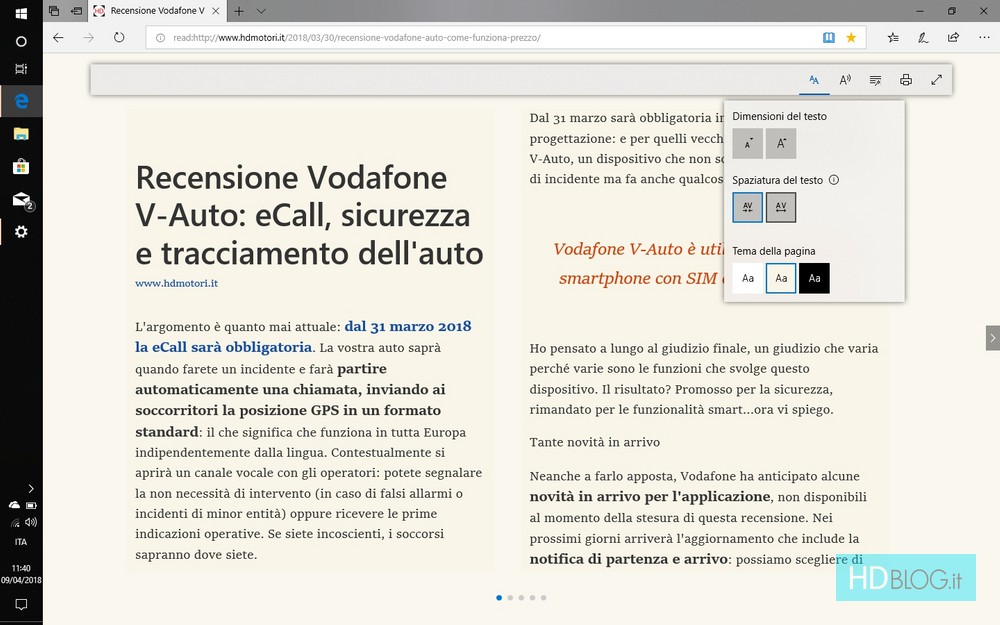Enter full screen reading mode

click(936, 80)
